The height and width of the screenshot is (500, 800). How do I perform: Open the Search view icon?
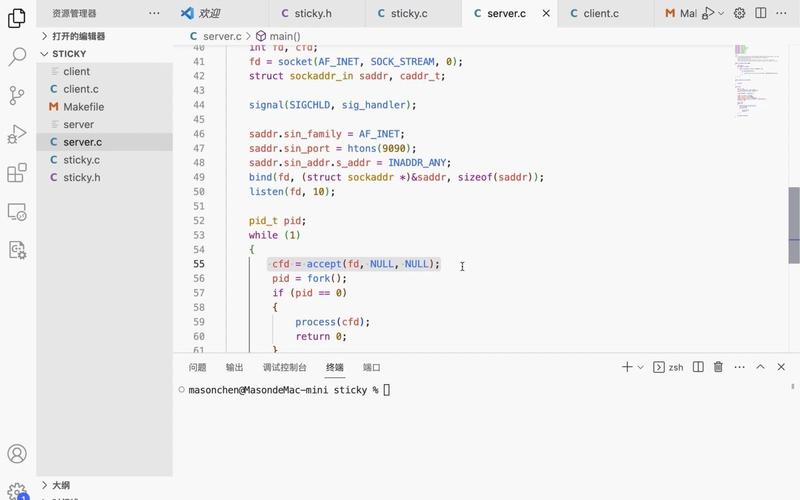pyautogui.click(x=17, y=57)
